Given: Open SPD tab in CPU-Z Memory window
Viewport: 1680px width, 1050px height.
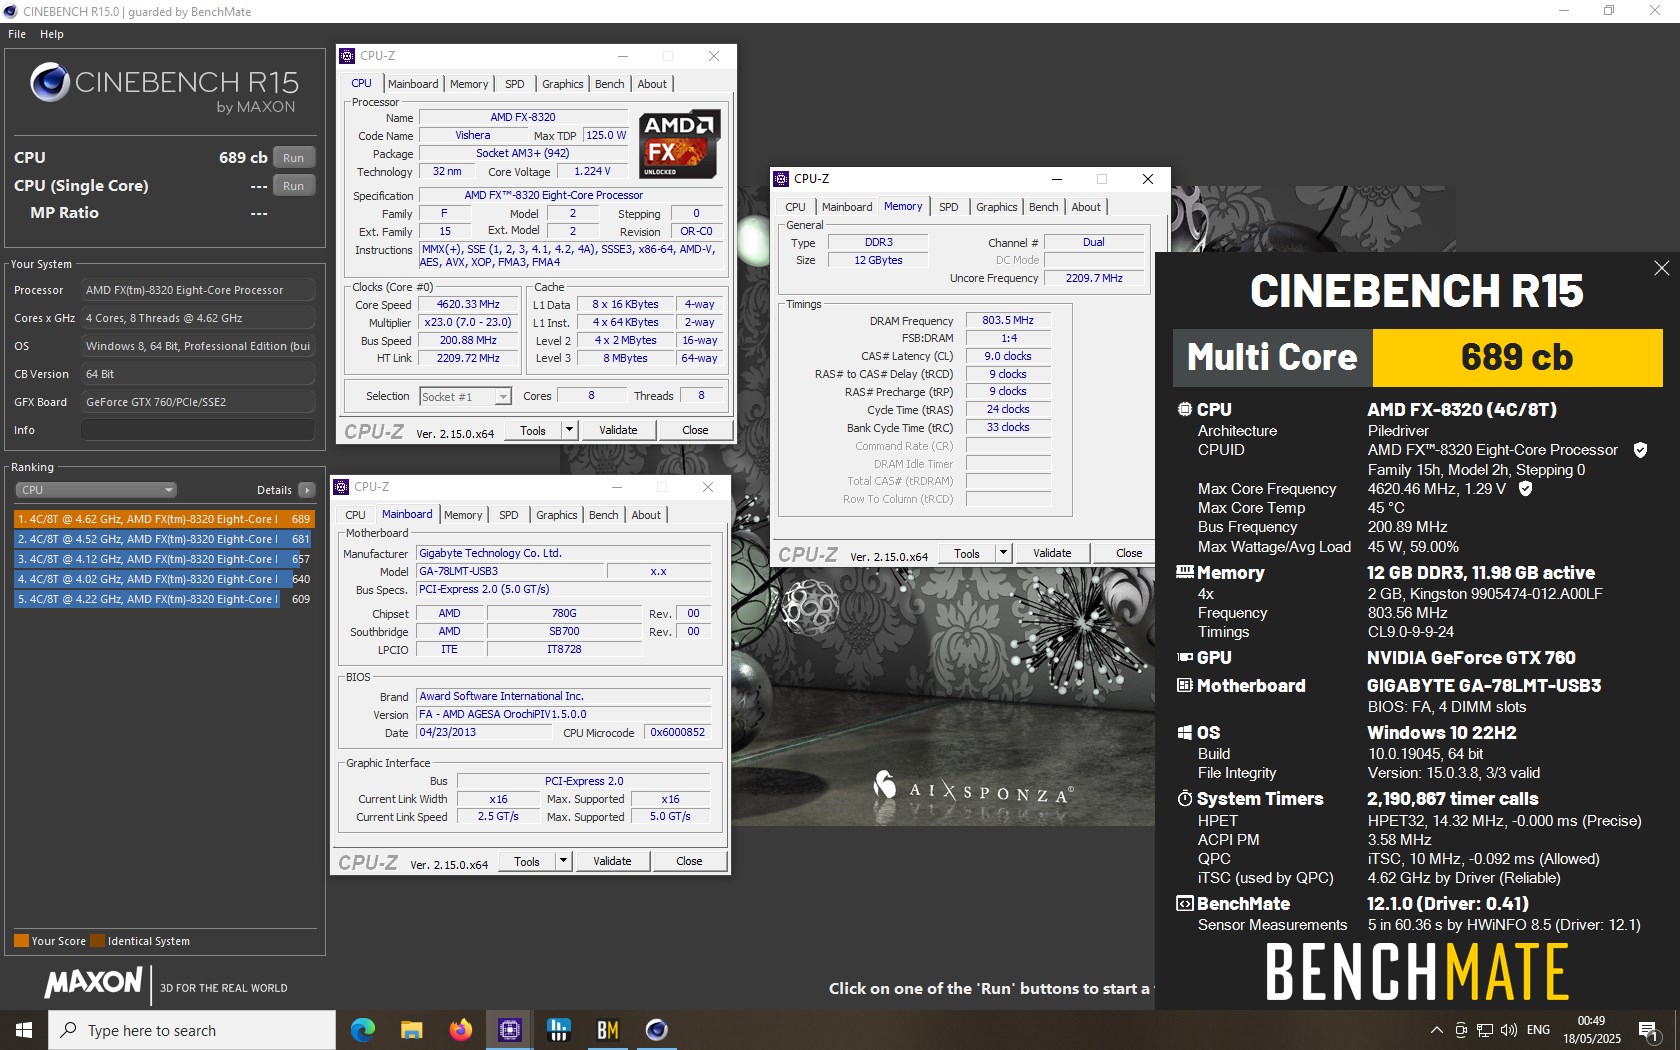Looking at the screenshot, I should pyautogui.click(x=948, y=207).
